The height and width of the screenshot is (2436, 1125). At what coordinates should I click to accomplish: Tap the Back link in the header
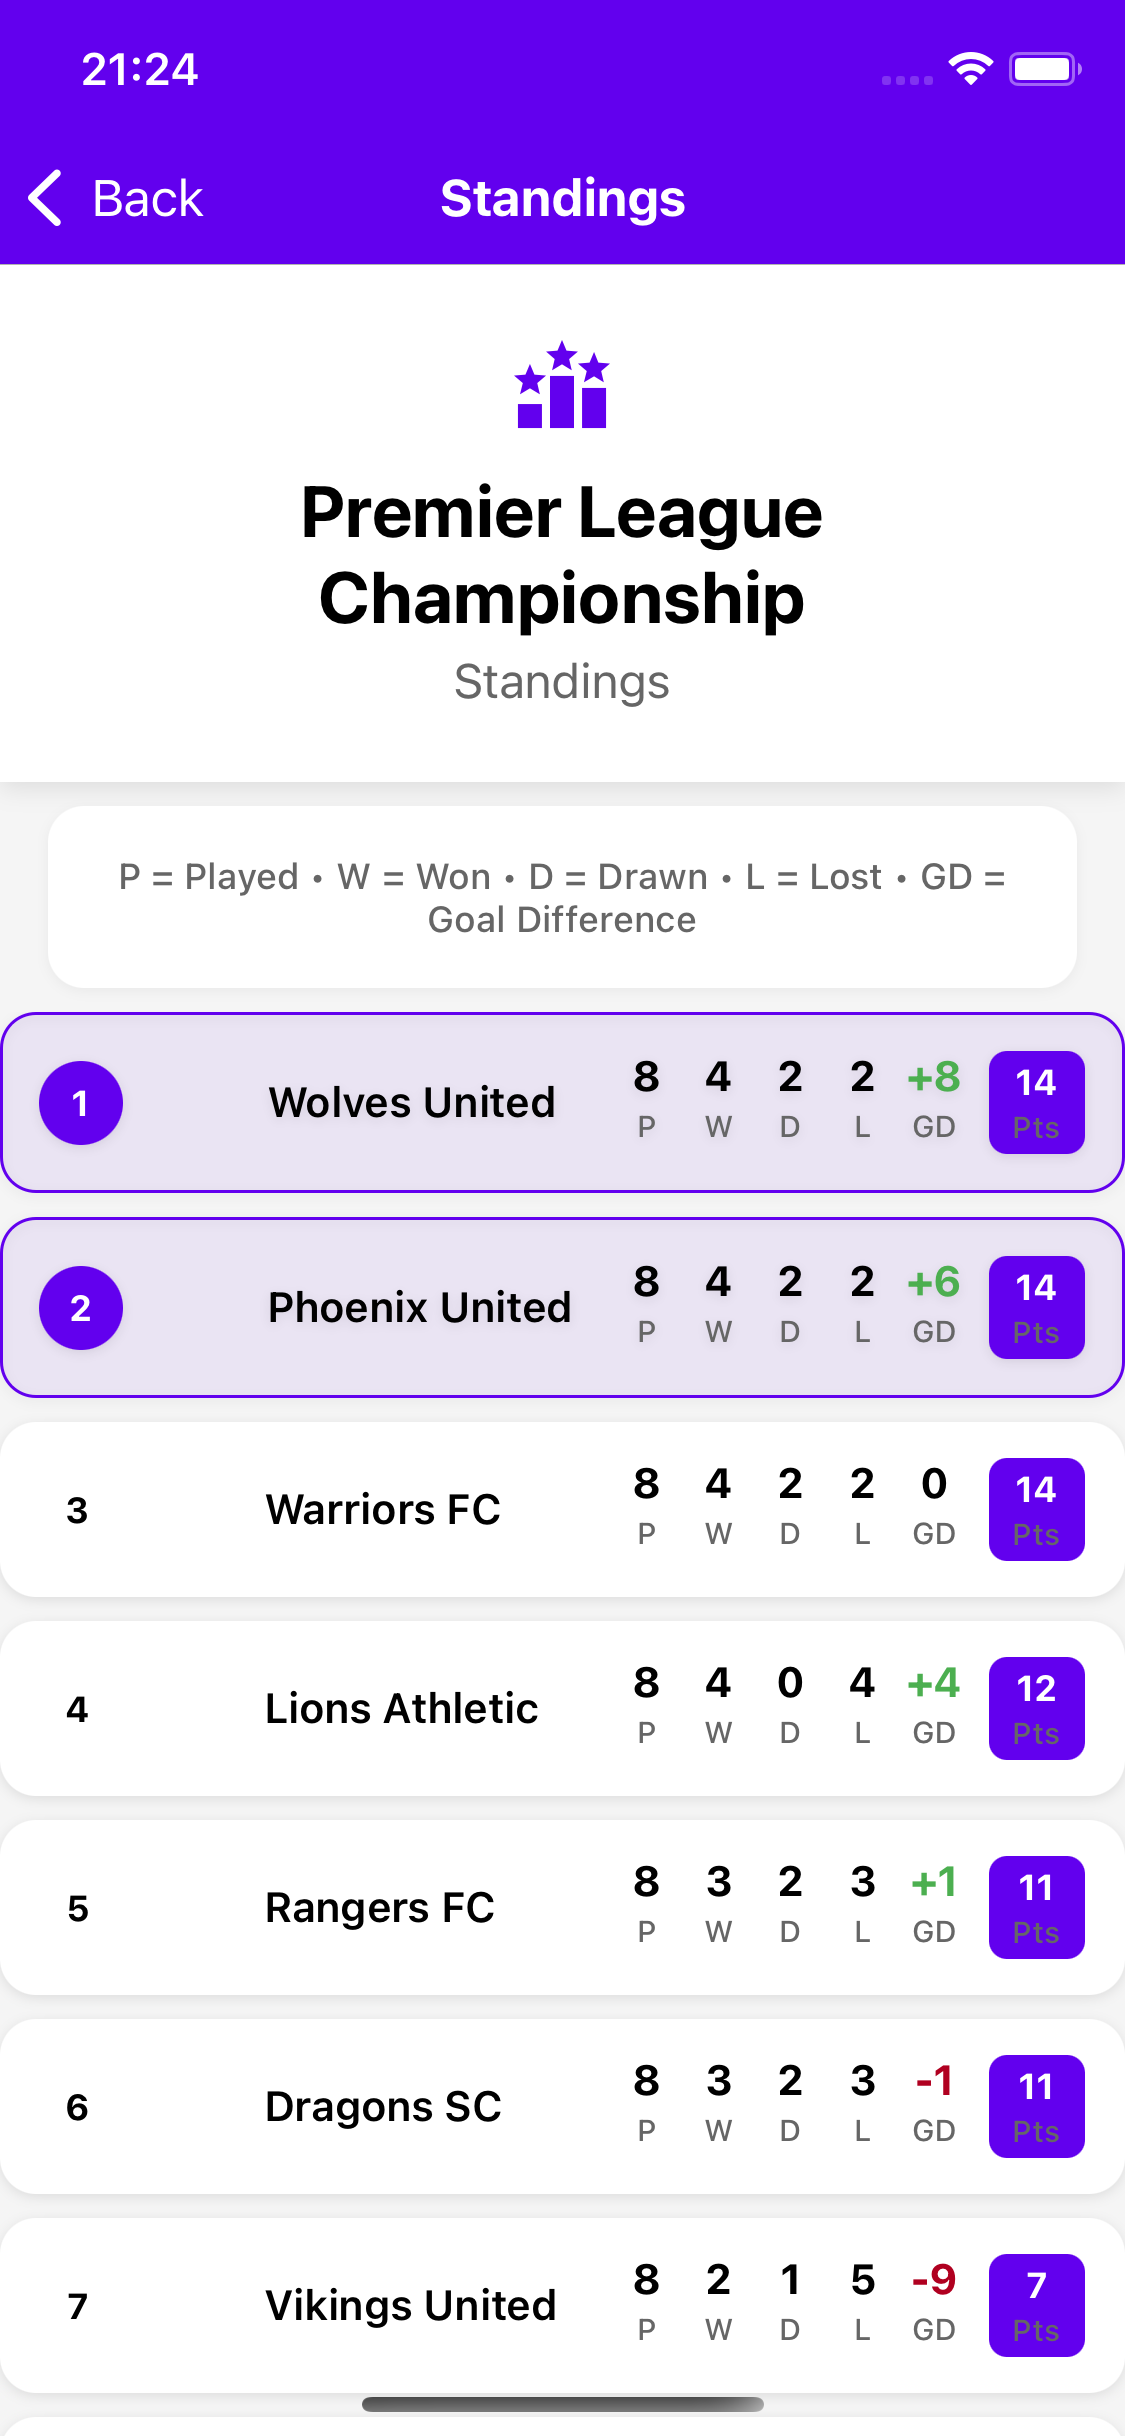pyautogui.click(x=147, y=198)
